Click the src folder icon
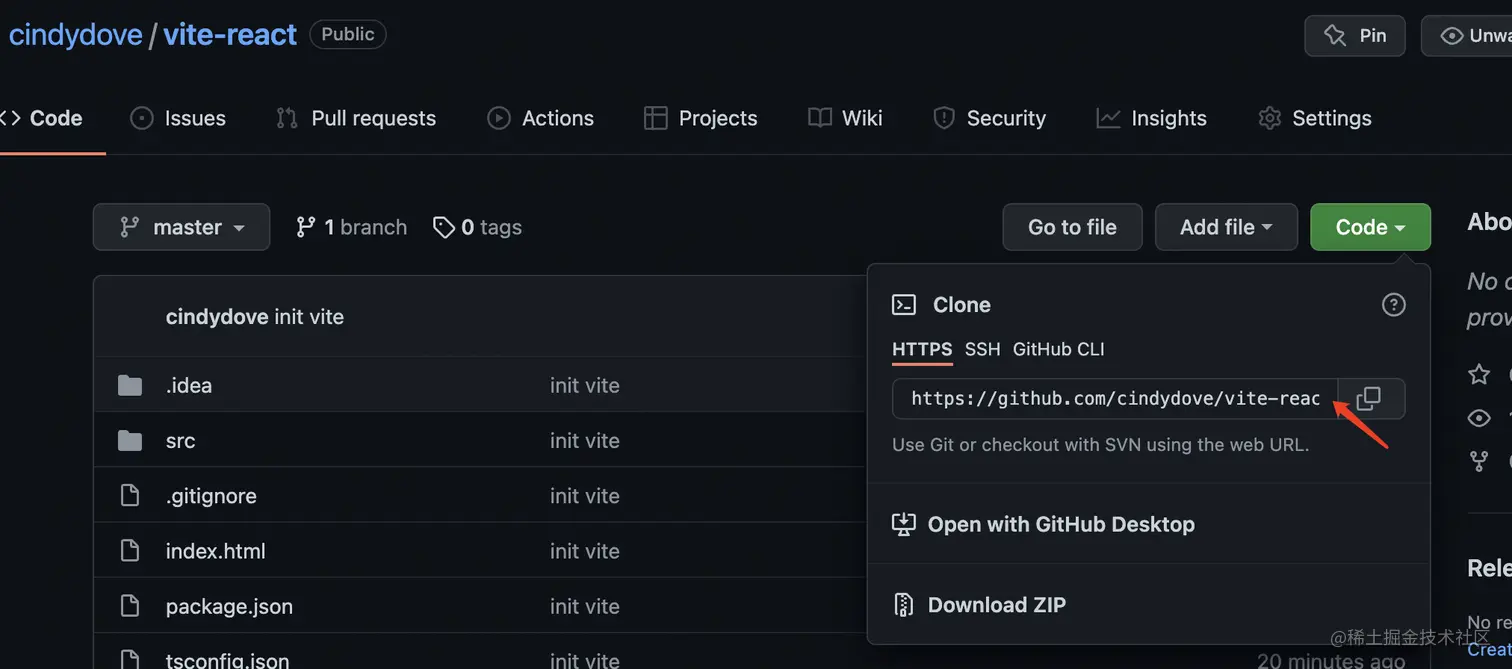 coord(130,441)
